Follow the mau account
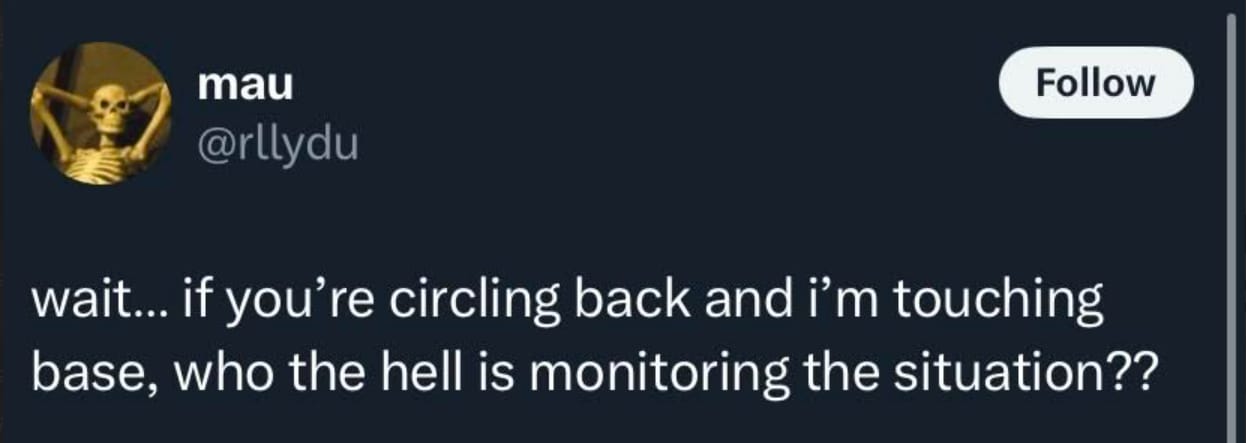This screenshot has width=1246, height=443. (1096, 82)
